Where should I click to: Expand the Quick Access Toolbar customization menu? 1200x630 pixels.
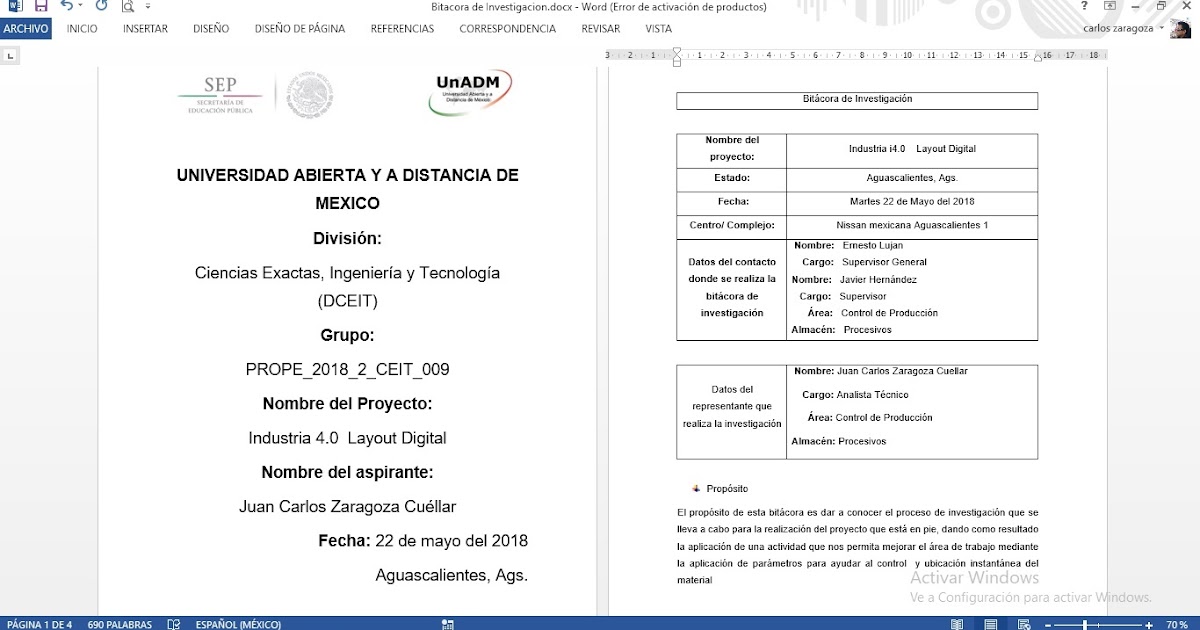point(147,6)
